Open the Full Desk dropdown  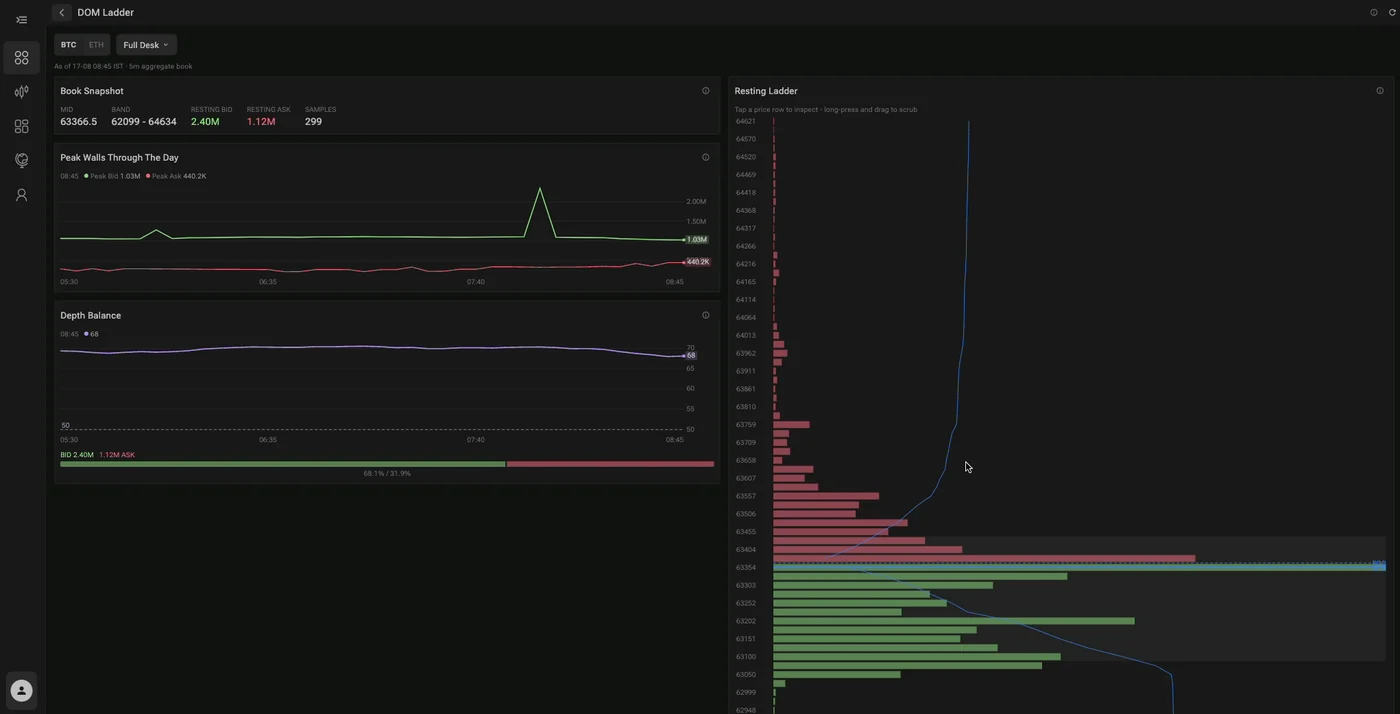(146, 45)
